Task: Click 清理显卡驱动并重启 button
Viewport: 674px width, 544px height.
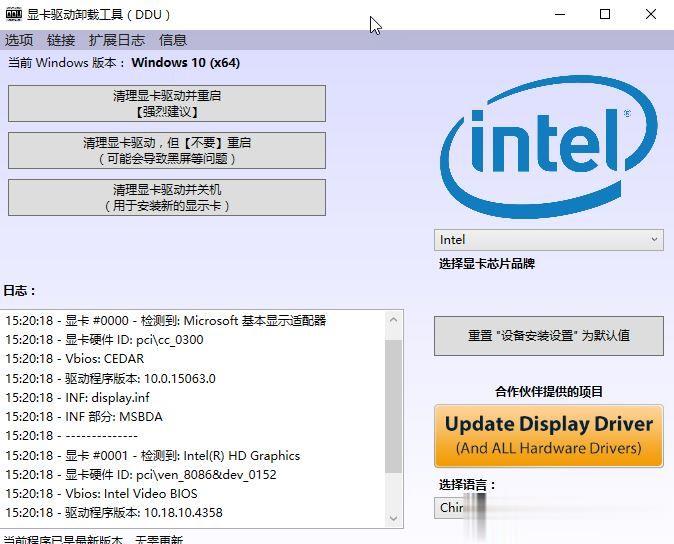Action: 167,104
